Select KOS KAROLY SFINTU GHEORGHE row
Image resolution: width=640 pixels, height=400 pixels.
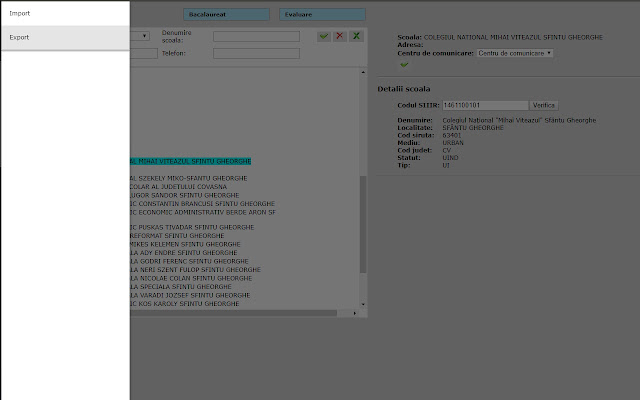tap(185, 304)
